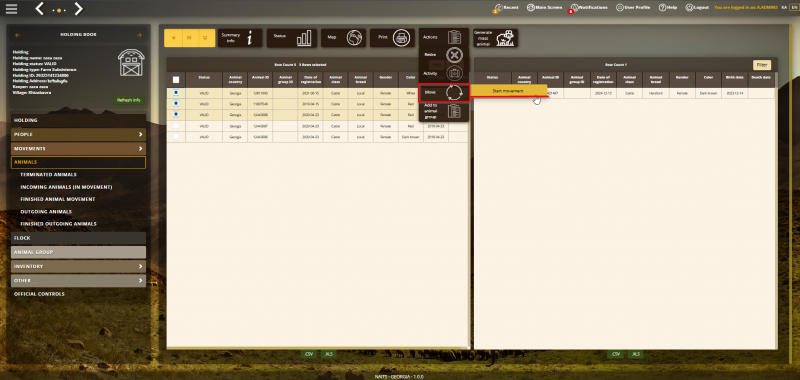Check the fourth animal row checkbox
Image resolution: width=800 pixels, height=380 pixels.
[176, 125]
